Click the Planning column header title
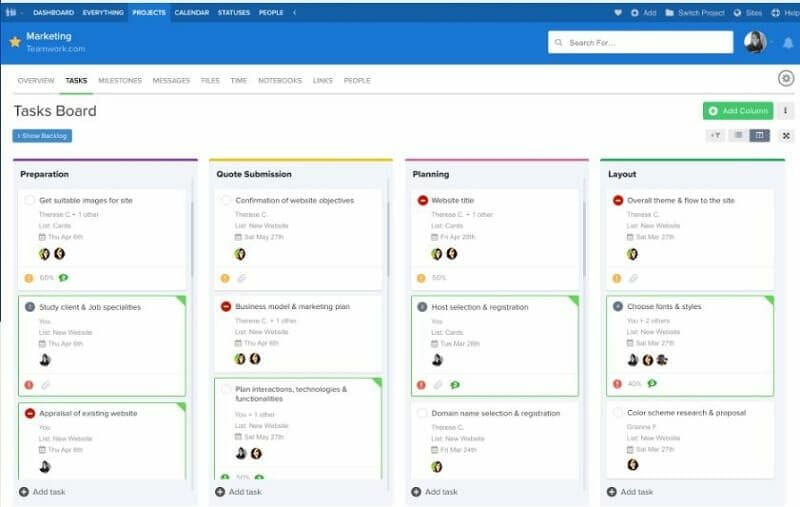800x507 pixels. 431,174
